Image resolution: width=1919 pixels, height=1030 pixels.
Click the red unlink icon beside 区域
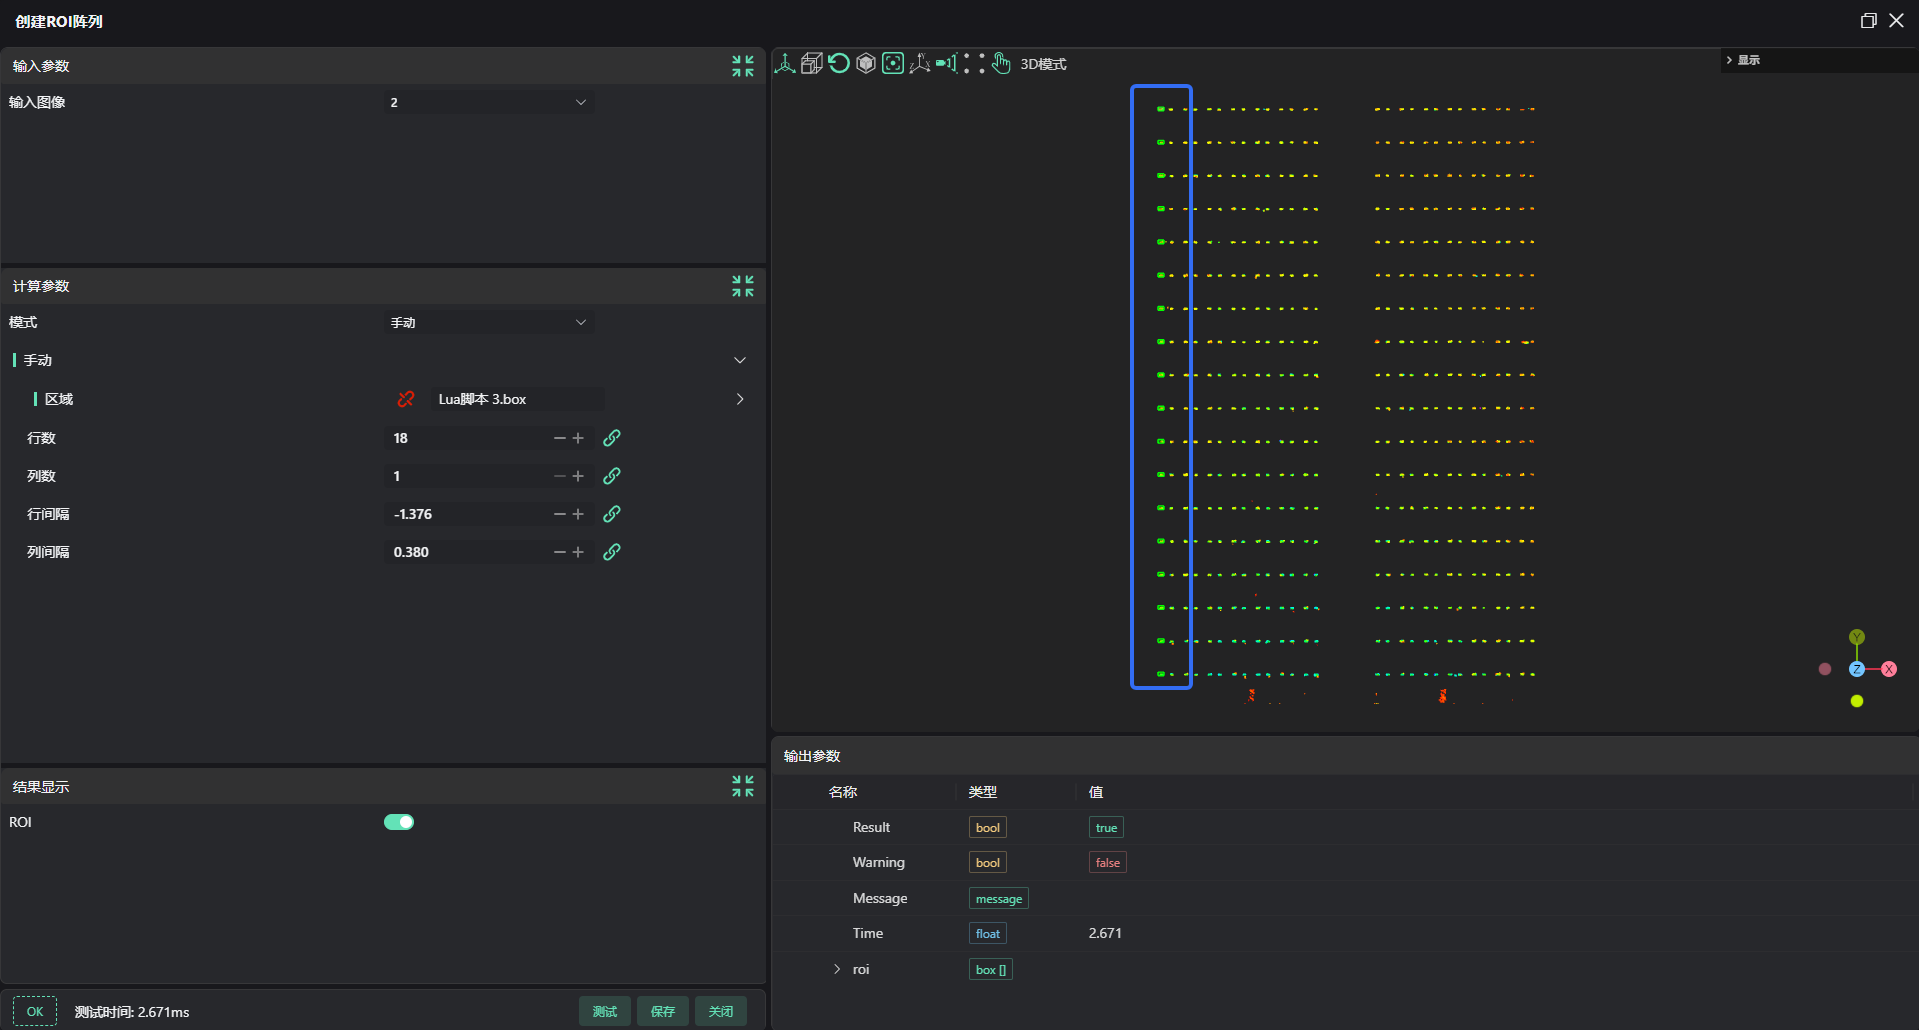[x=406, y=399]
